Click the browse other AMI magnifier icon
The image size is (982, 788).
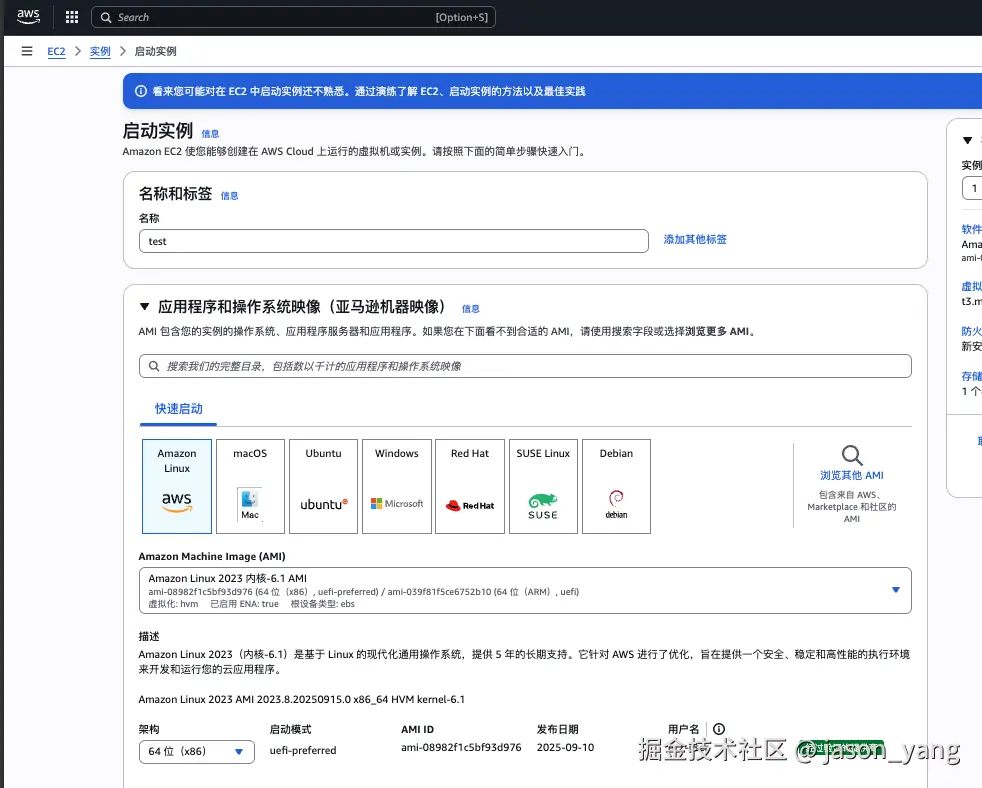(x=852, y=455)
